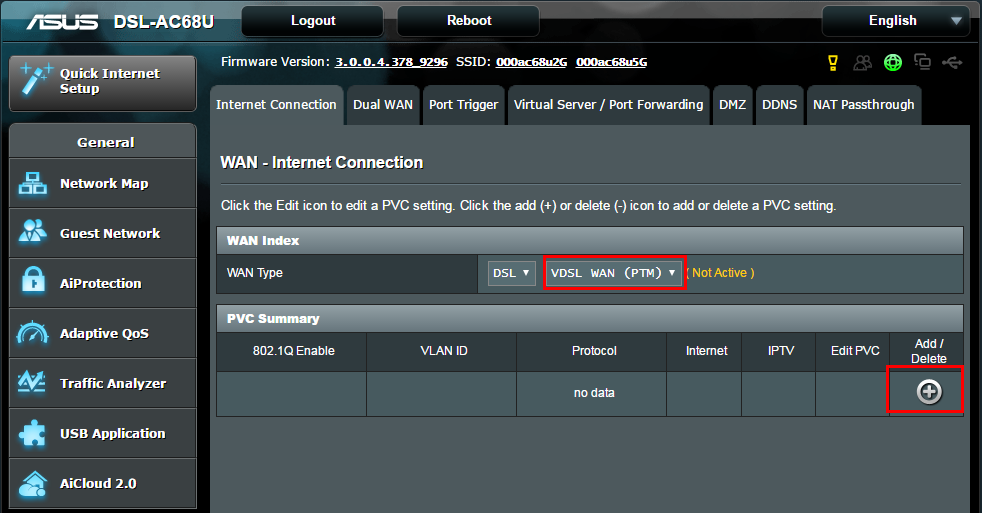Add a new PVC with the plus icon
982x513 pixels.
point(929,392)
